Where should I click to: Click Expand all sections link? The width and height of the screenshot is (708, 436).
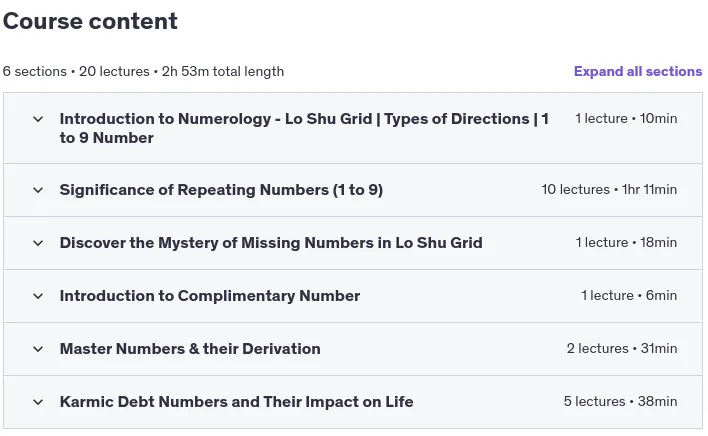point(638,71)
